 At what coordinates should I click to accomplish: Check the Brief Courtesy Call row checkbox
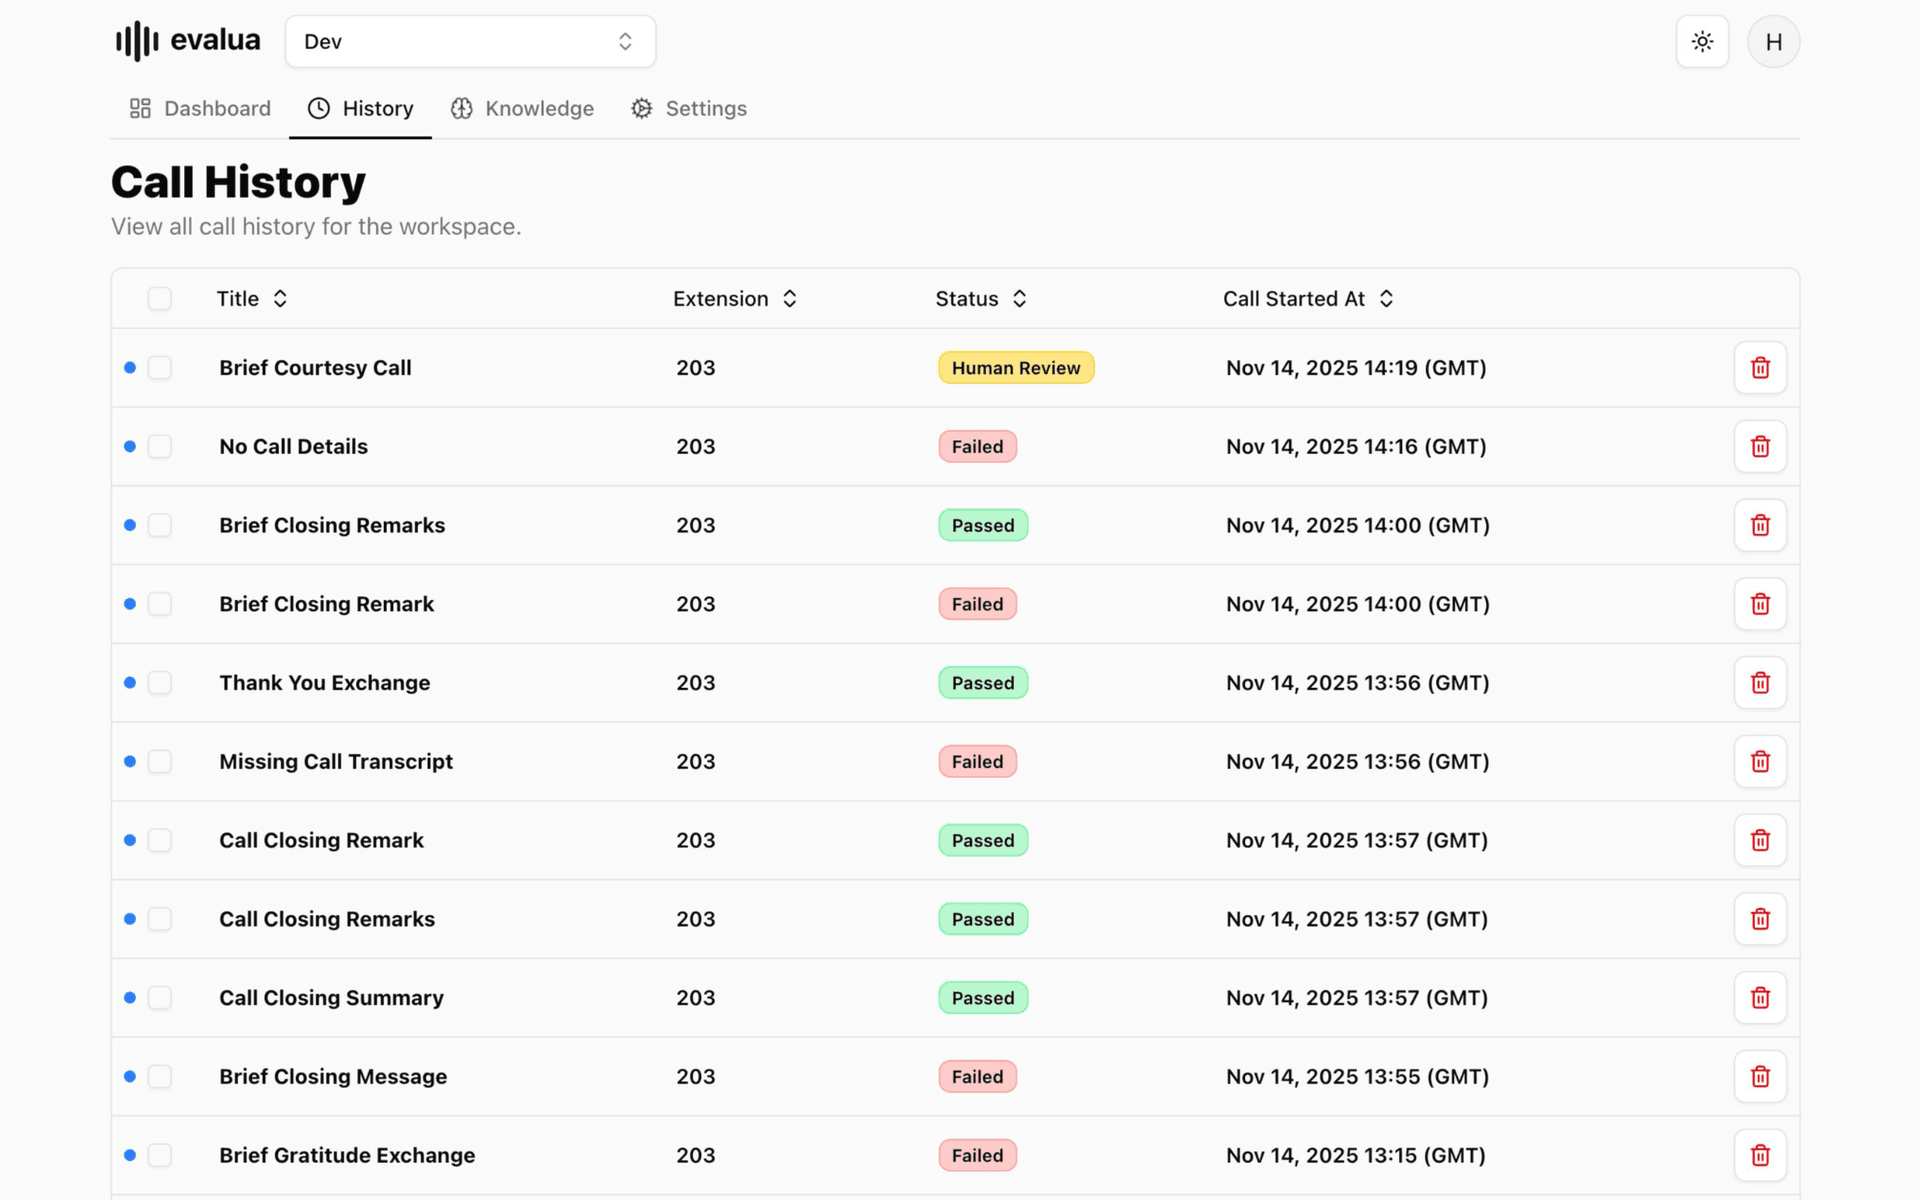(159, 367)
